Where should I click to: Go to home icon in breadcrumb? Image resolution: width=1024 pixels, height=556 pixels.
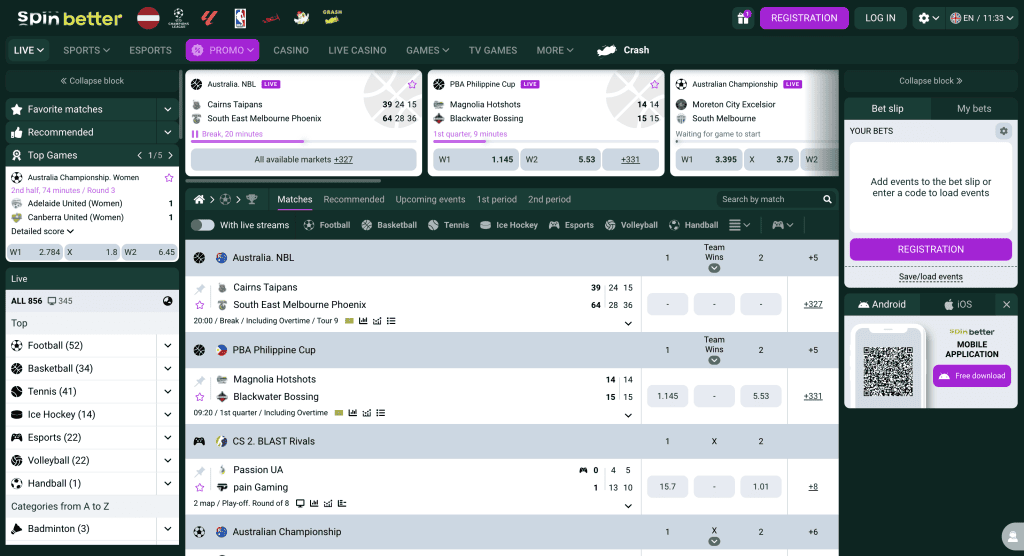click(199, 200)
